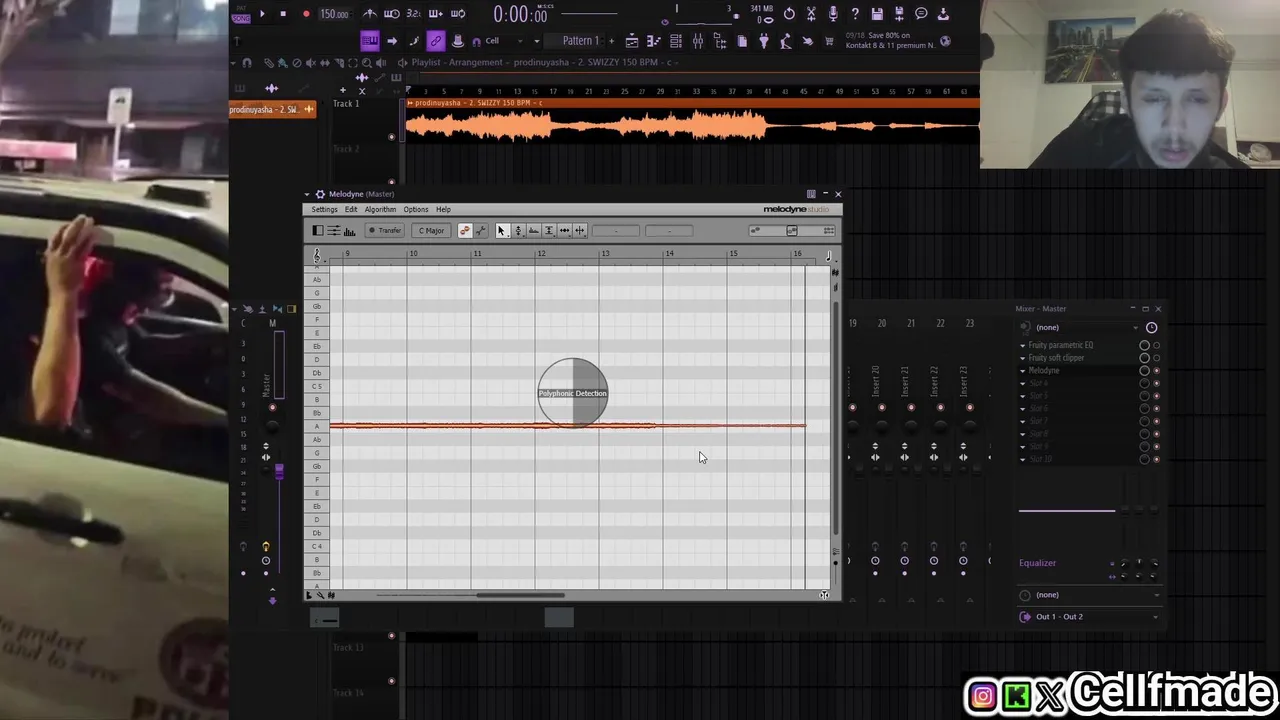The width and height of the screenshot is (1280, 720).
Task: Click the download arrow icon in the top bar
Action: (x=943, y=14)
